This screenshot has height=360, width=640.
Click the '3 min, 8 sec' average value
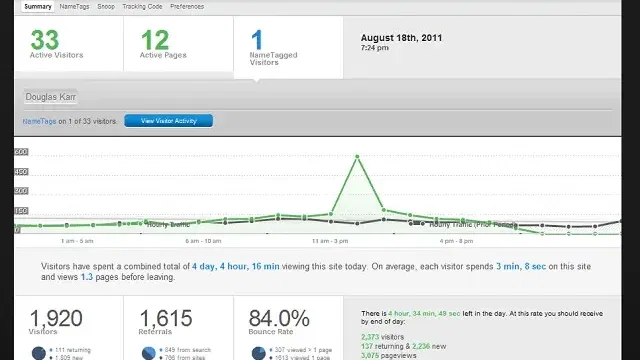click(x=521, y=267)
